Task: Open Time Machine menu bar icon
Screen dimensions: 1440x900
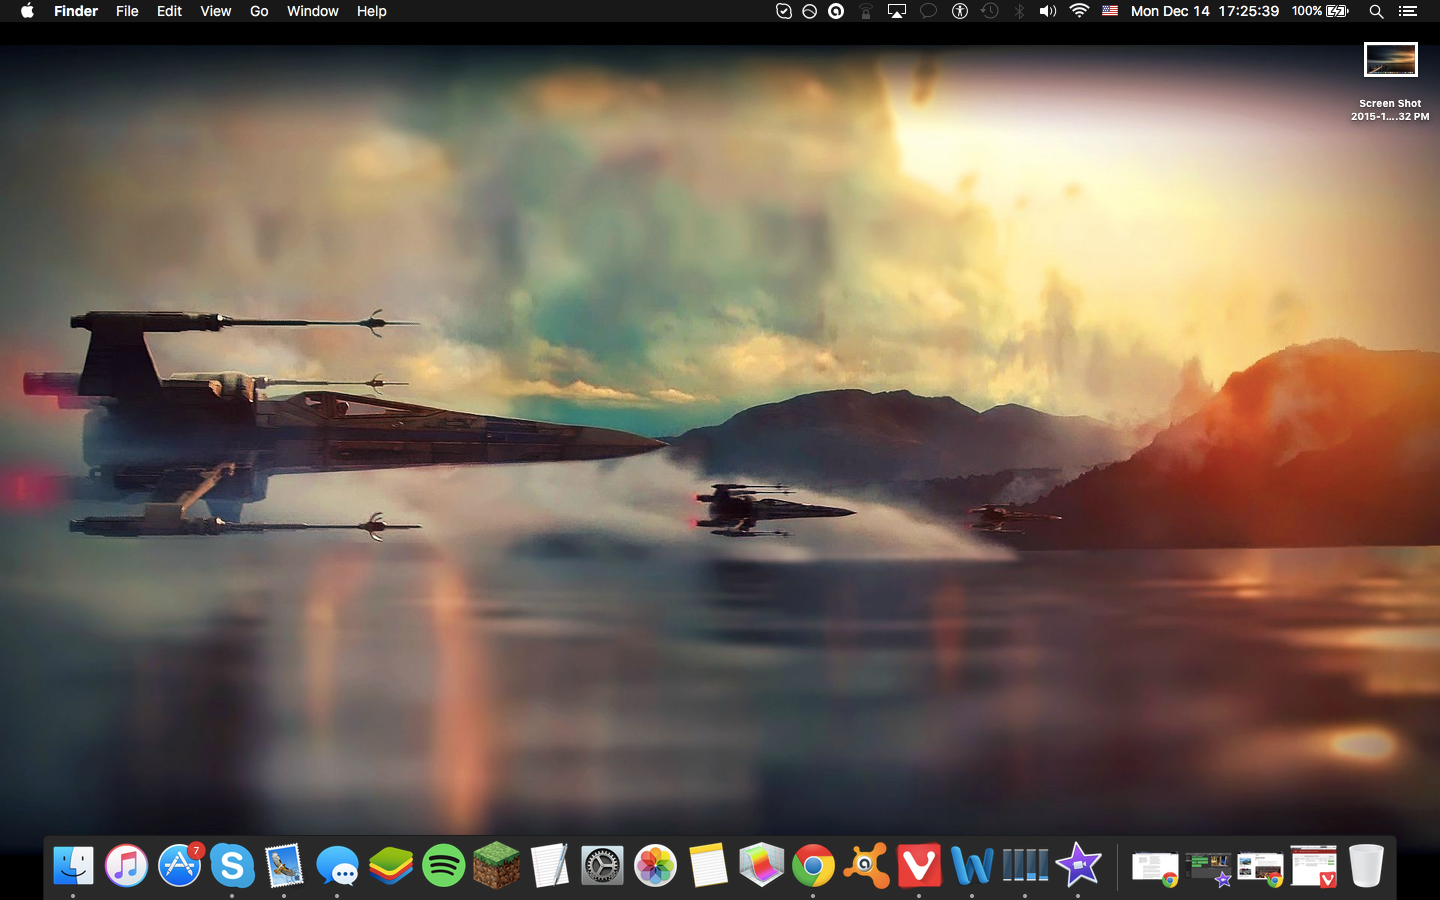Action: click(x=990, y=11)
